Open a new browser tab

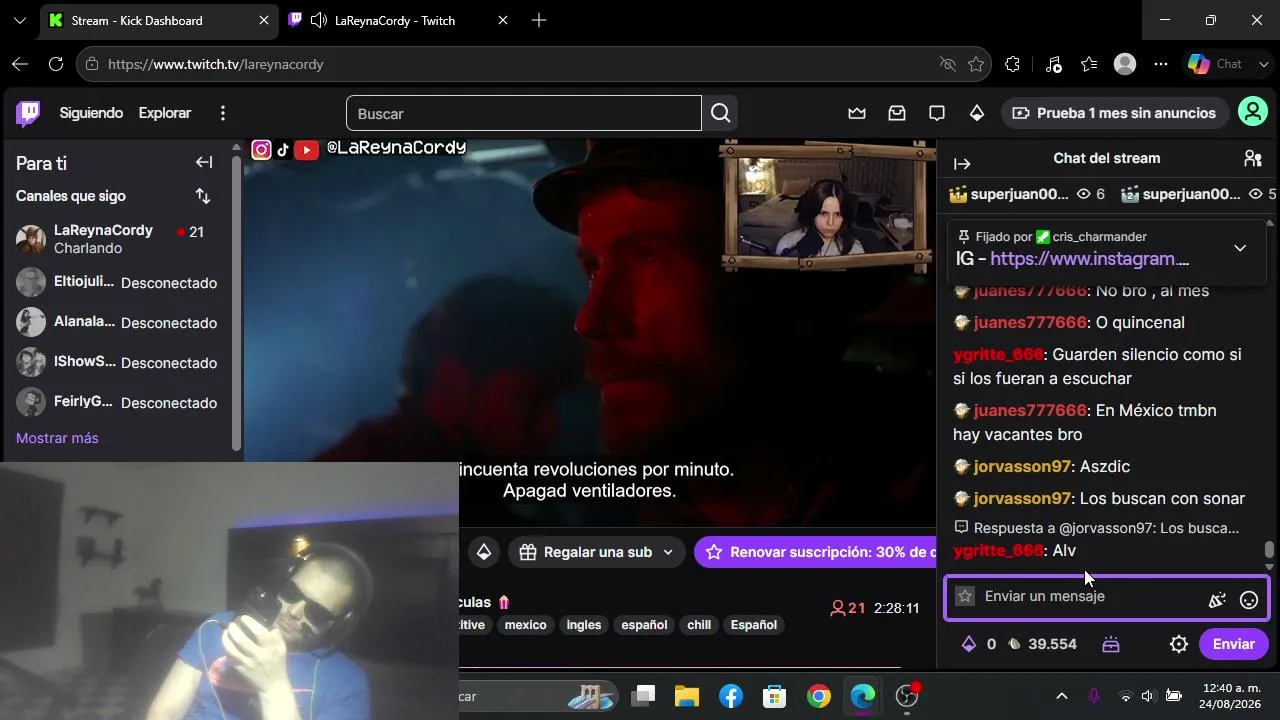tap(539, 20)
